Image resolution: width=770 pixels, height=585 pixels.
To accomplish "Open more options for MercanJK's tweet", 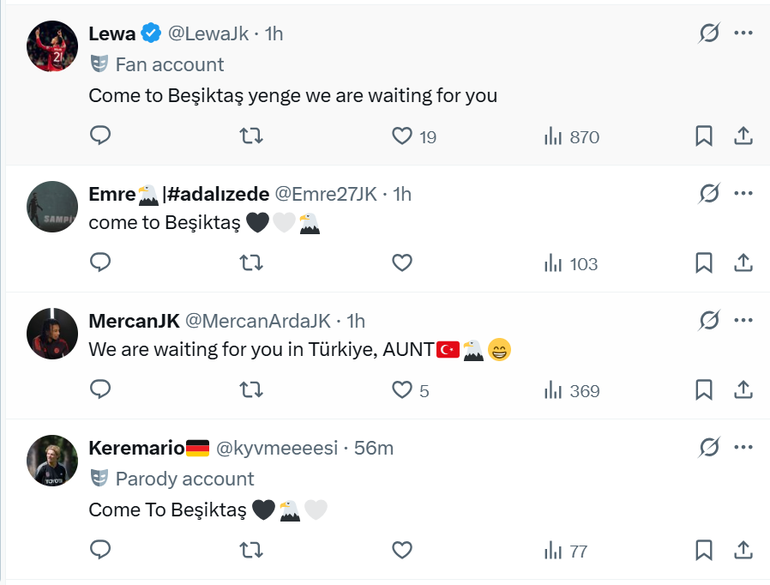I will pyautogui.click(x=743, y=320).
